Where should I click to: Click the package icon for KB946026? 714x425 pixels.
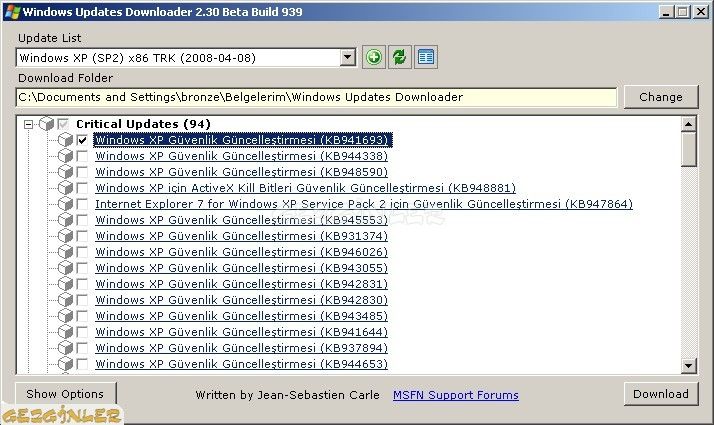pos(66,251)
